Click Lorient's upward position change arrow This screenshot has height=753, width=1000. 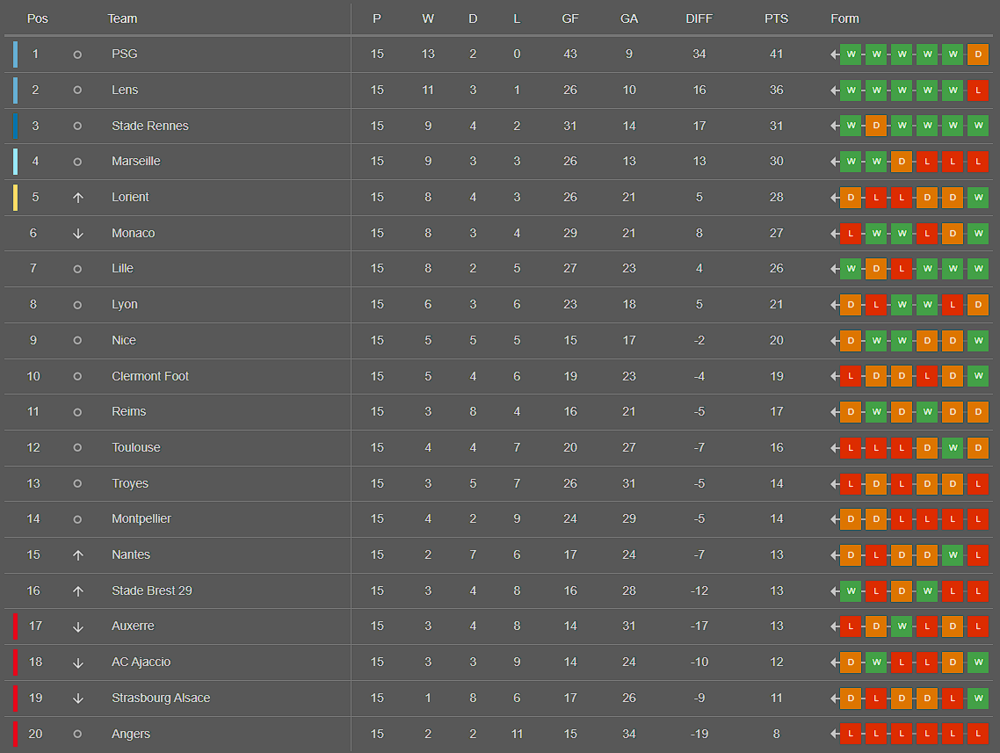click(78, 197)
